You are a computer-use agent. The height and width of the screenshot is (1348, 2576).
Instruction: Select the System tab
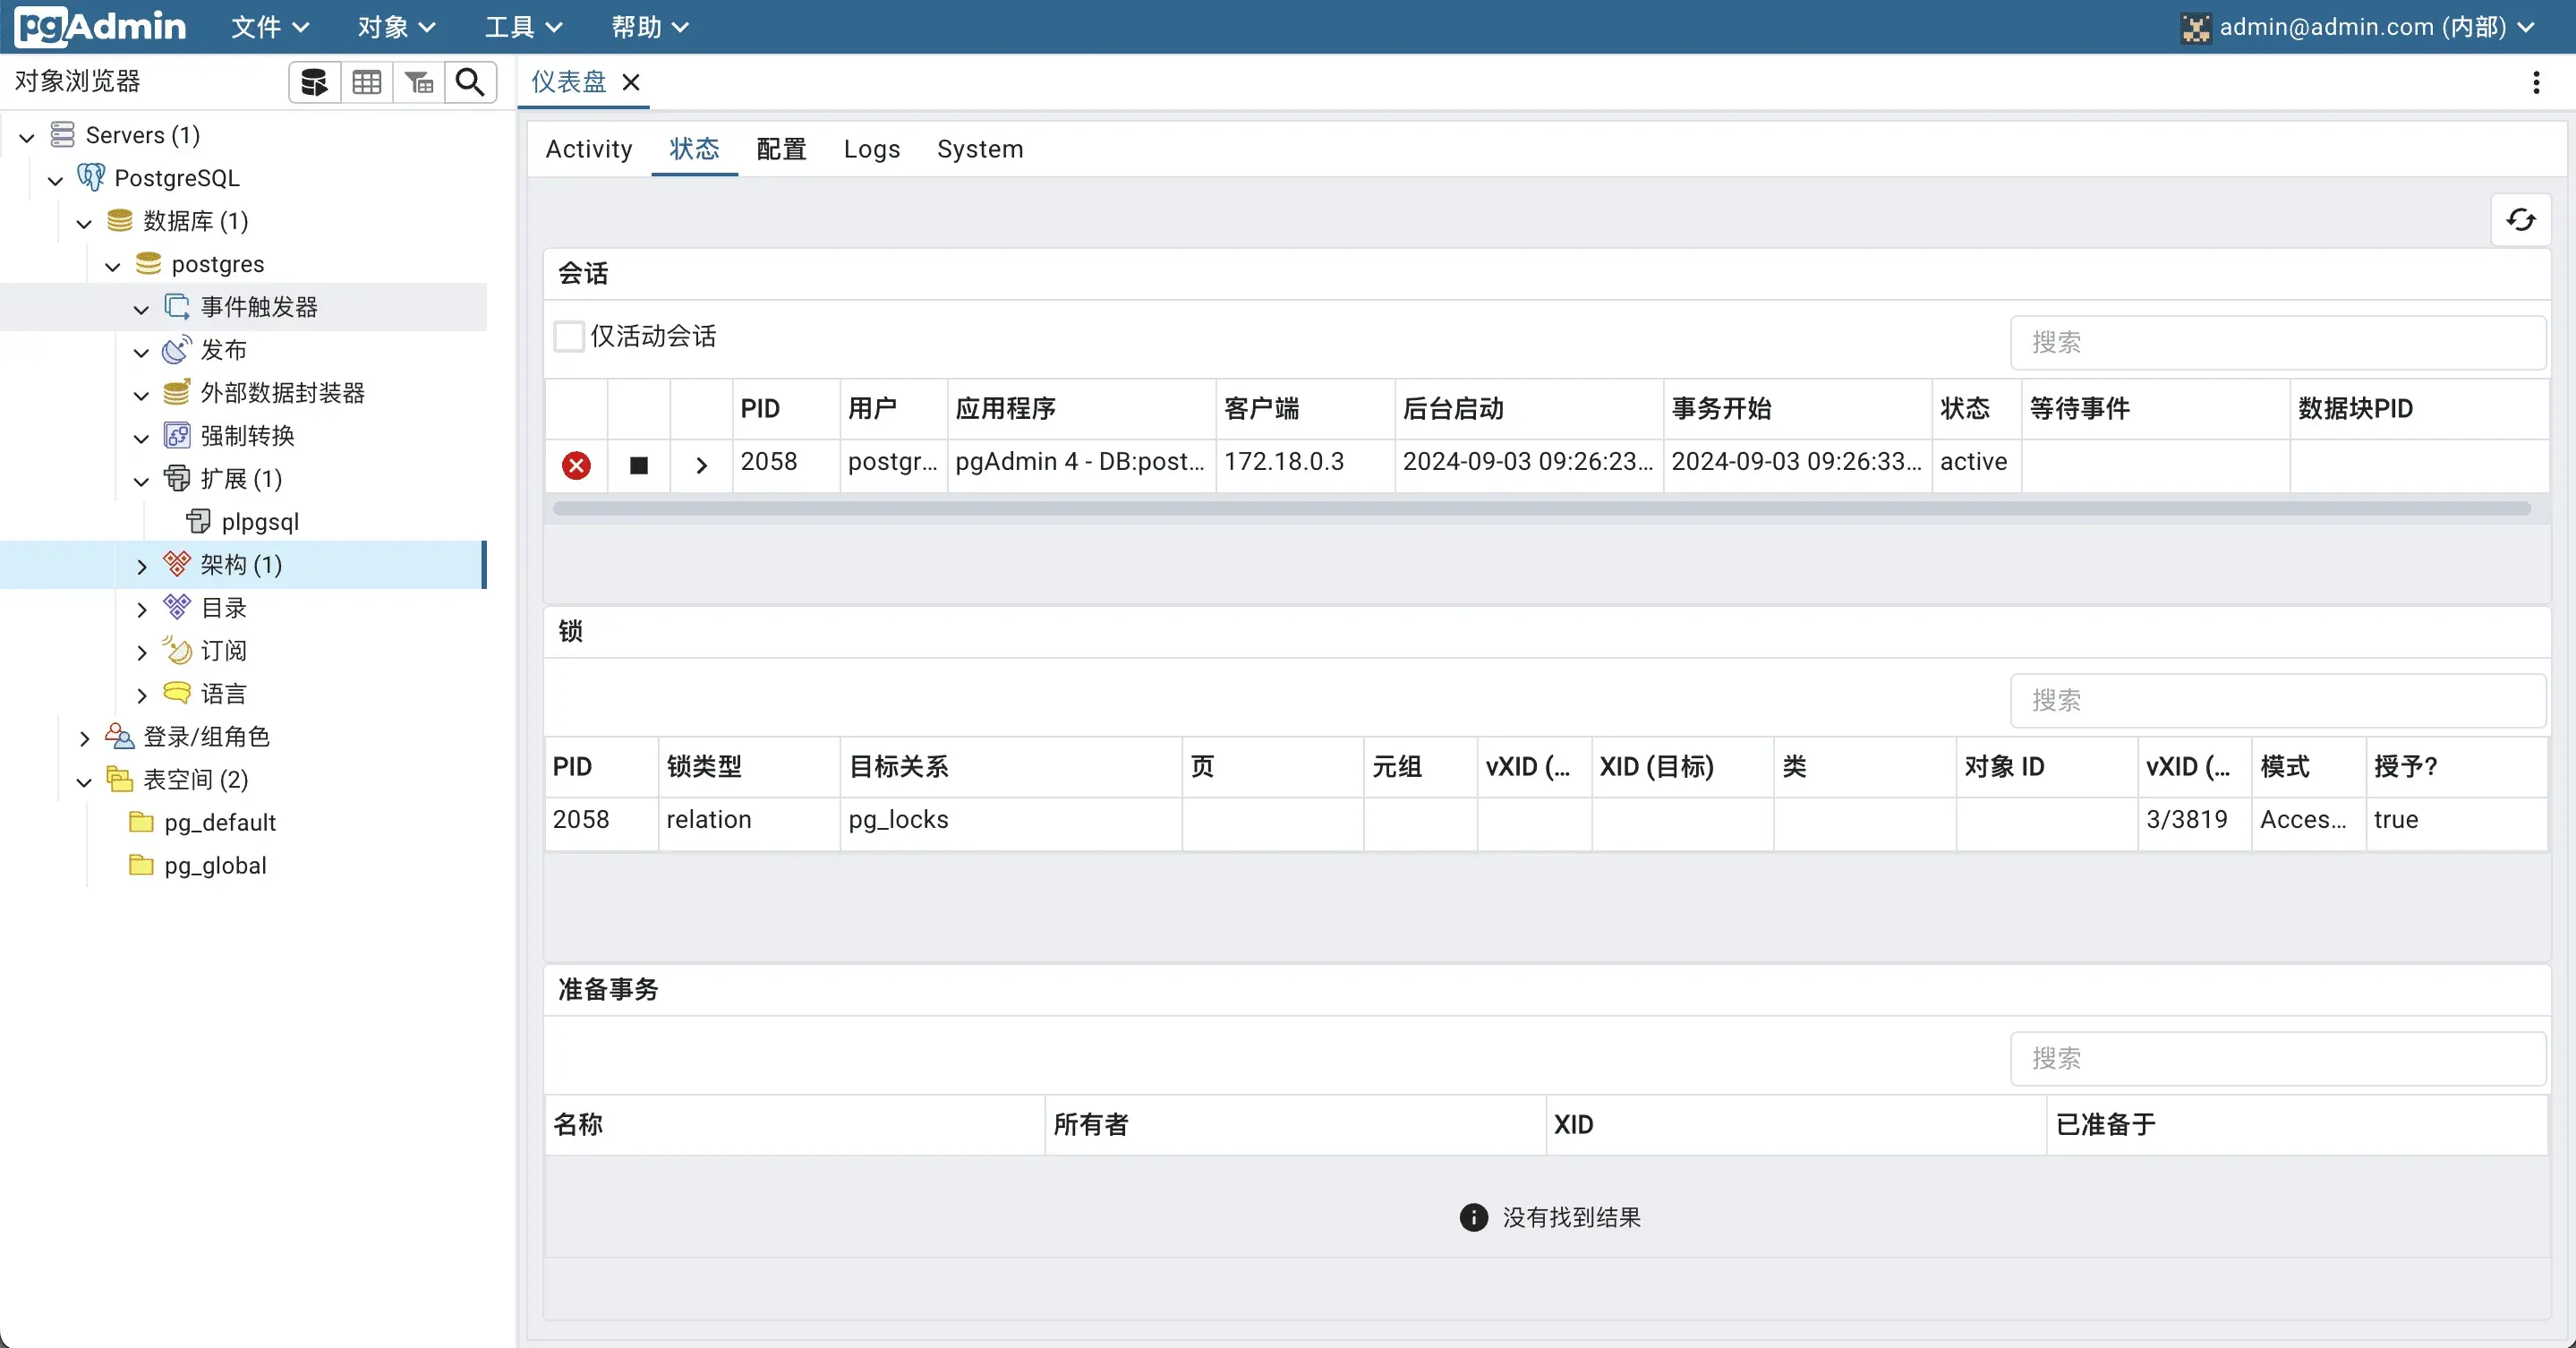point(979,149)
